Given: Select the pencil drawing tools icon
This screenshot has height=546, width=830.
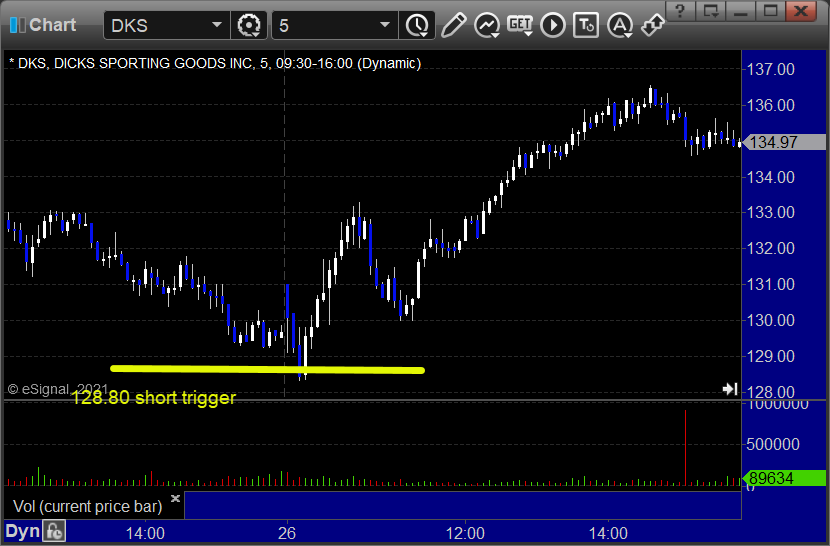Looking at the screenshot, I should tap(454, 25).
